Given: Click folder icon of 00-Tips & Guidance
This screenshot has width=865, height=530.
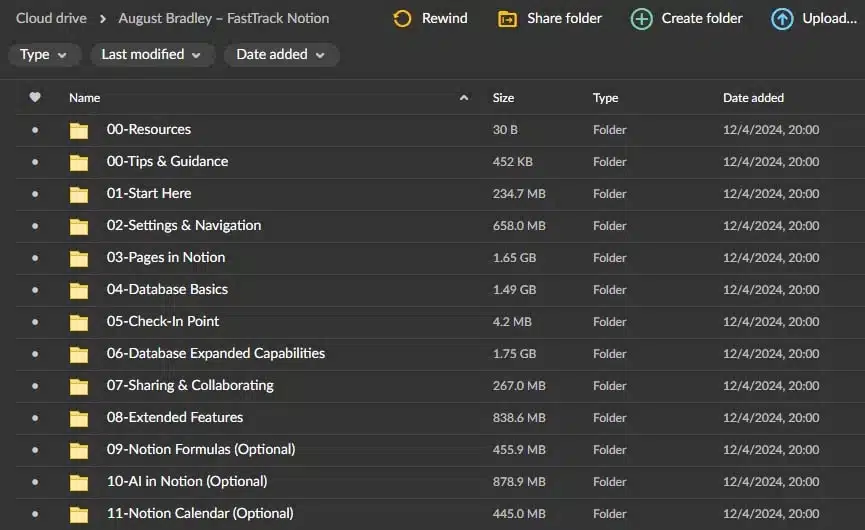Looking at the screenshot, I should click(x=79, y=162).
